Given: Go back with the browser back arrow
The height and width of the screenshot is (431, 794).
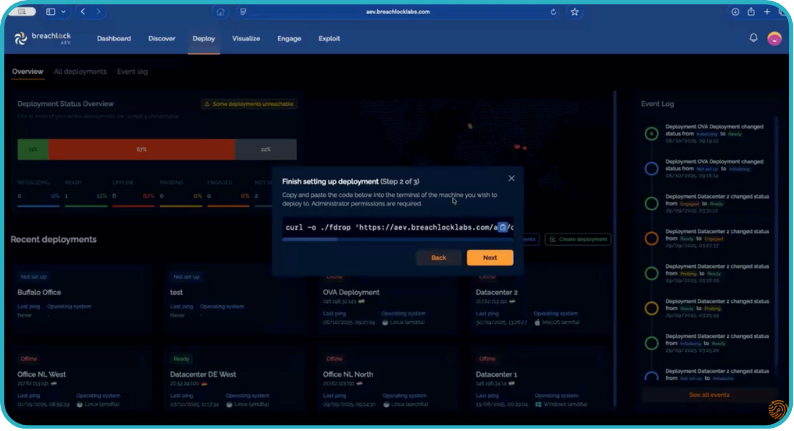Looking at the screenshot, I should (83, 12).
